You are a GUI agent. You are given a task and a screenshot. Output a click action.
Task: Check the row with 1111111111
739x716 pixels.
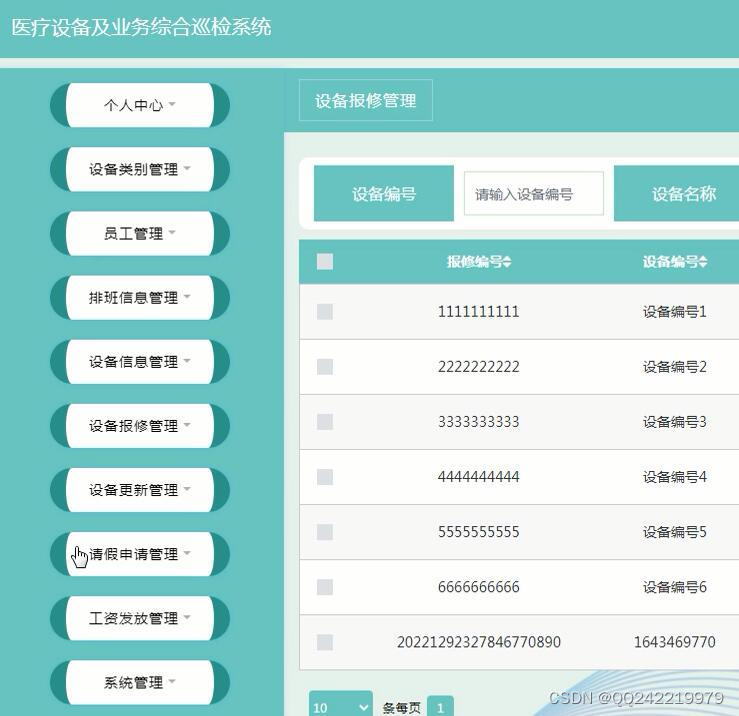click(x=325, y=312)
